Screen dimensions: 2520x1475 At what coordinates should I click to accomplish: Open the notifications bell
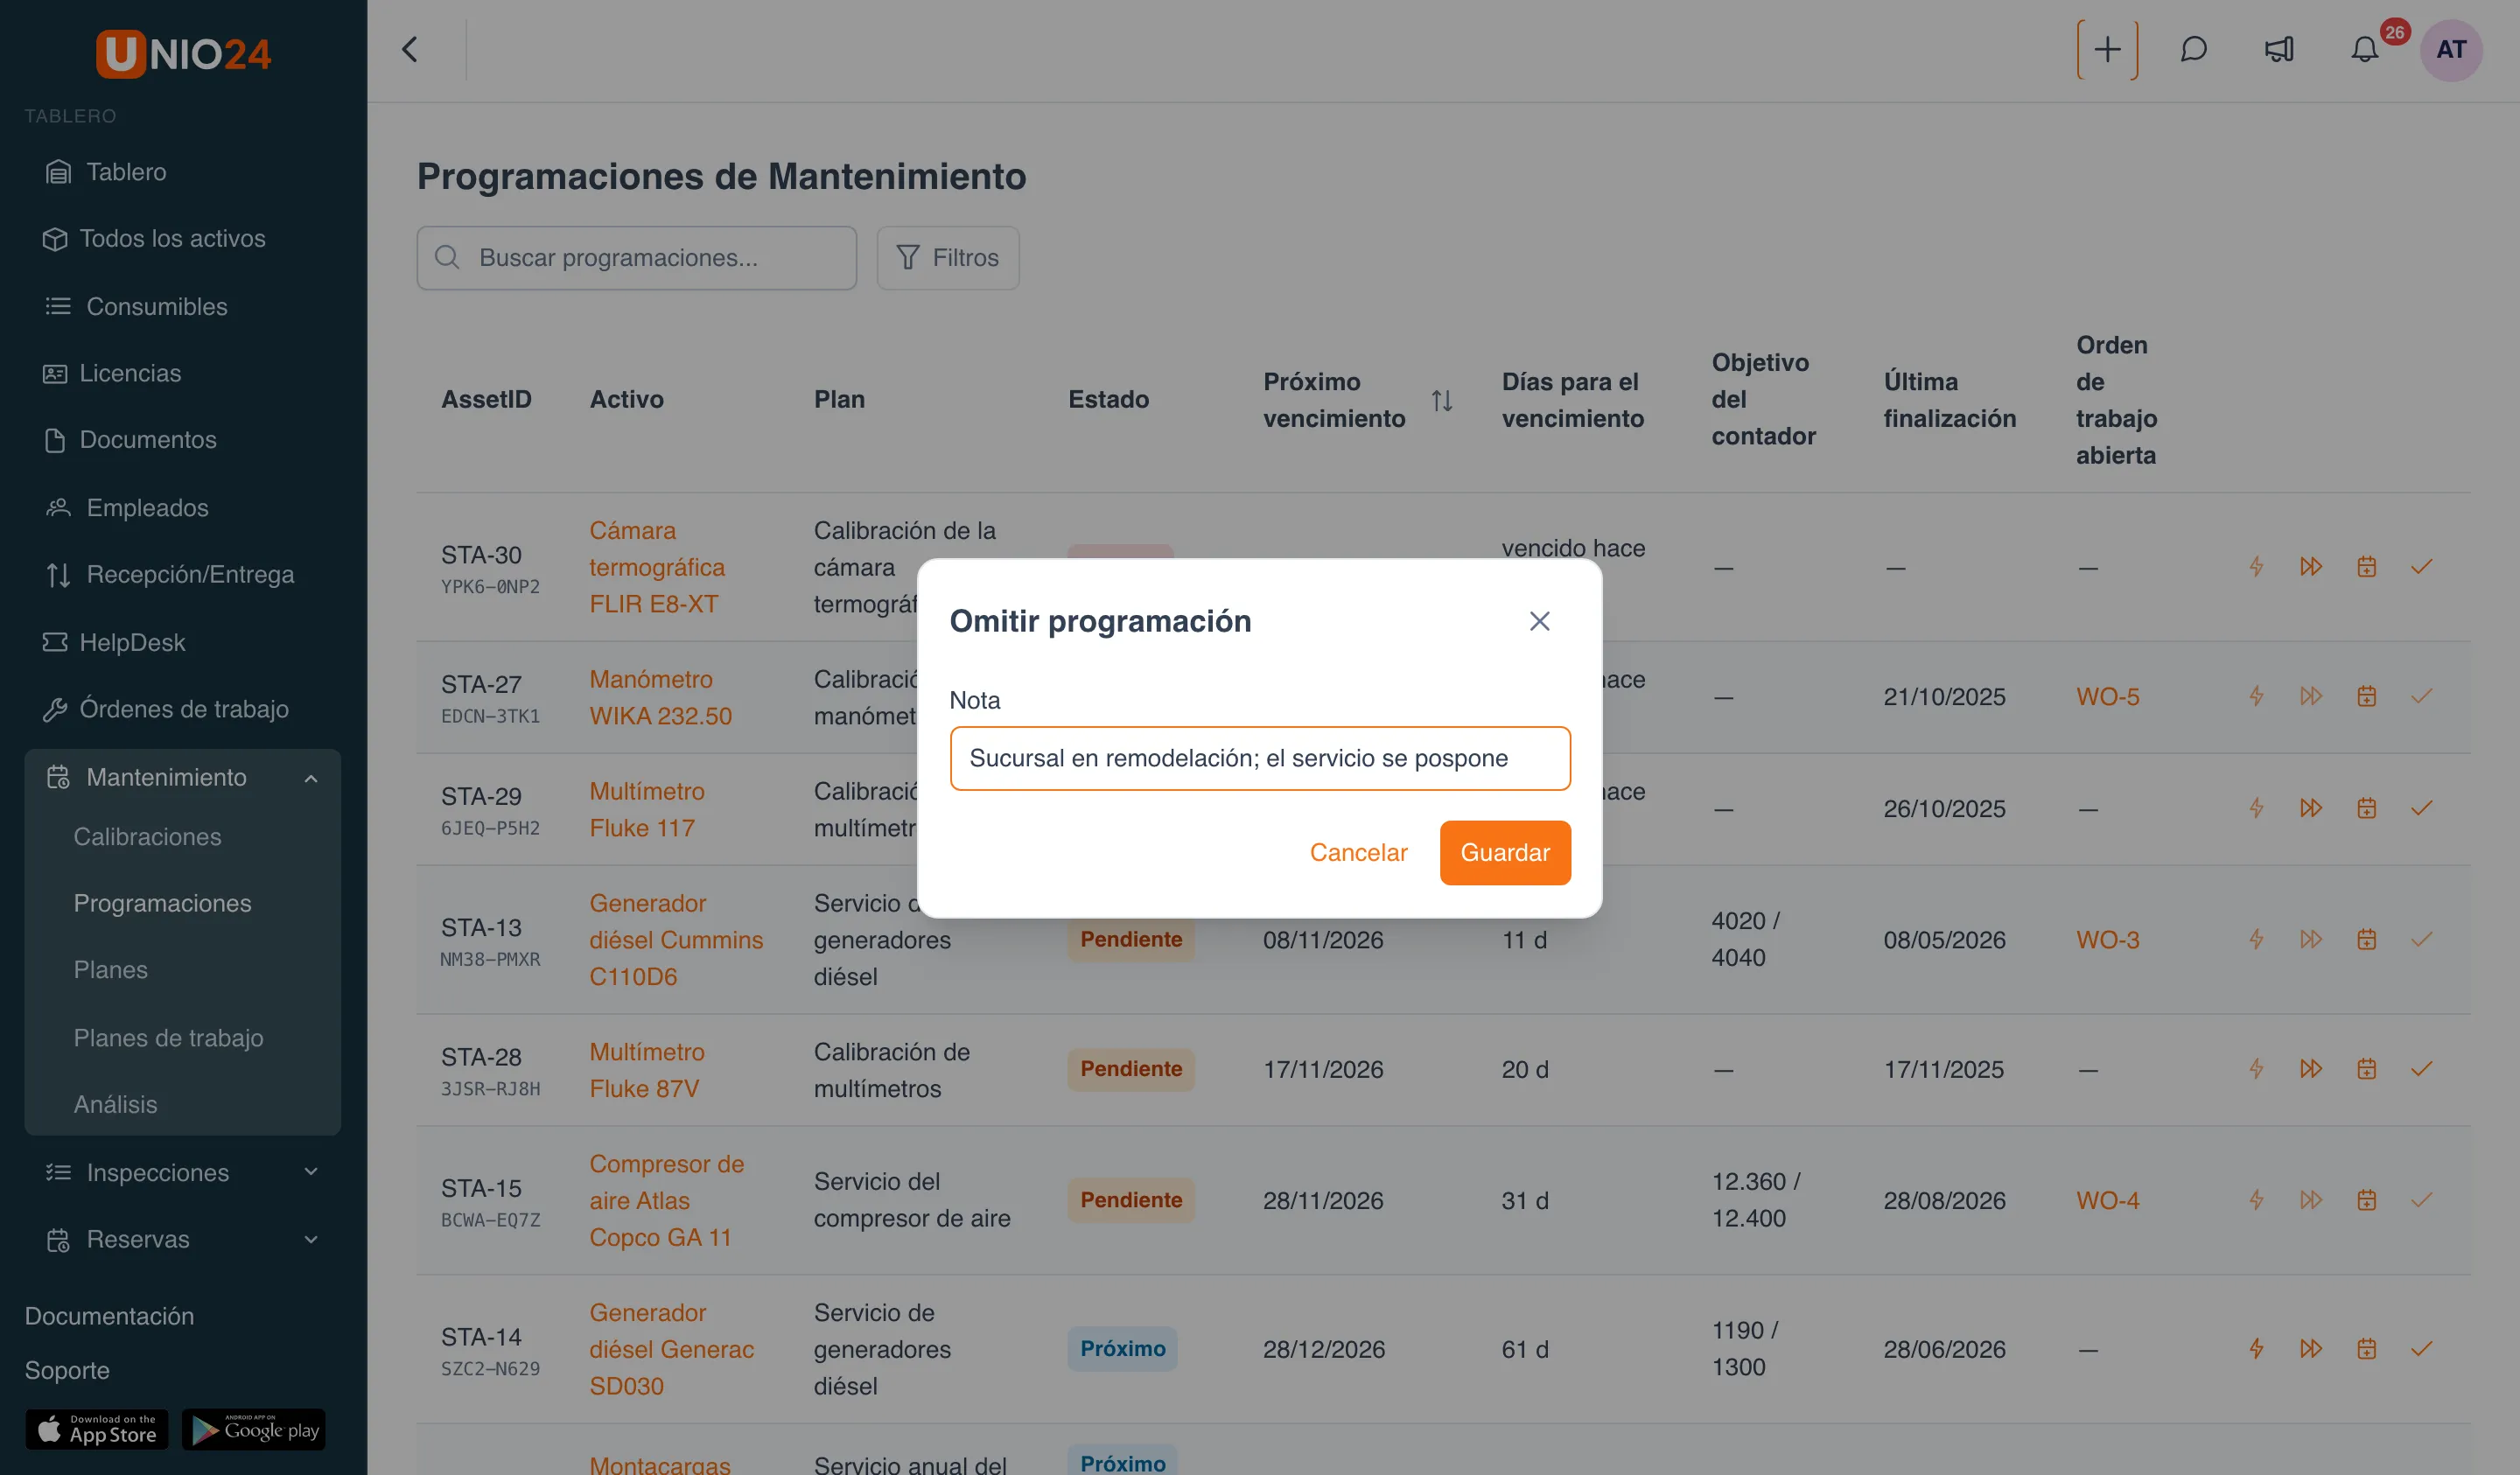2364,49
